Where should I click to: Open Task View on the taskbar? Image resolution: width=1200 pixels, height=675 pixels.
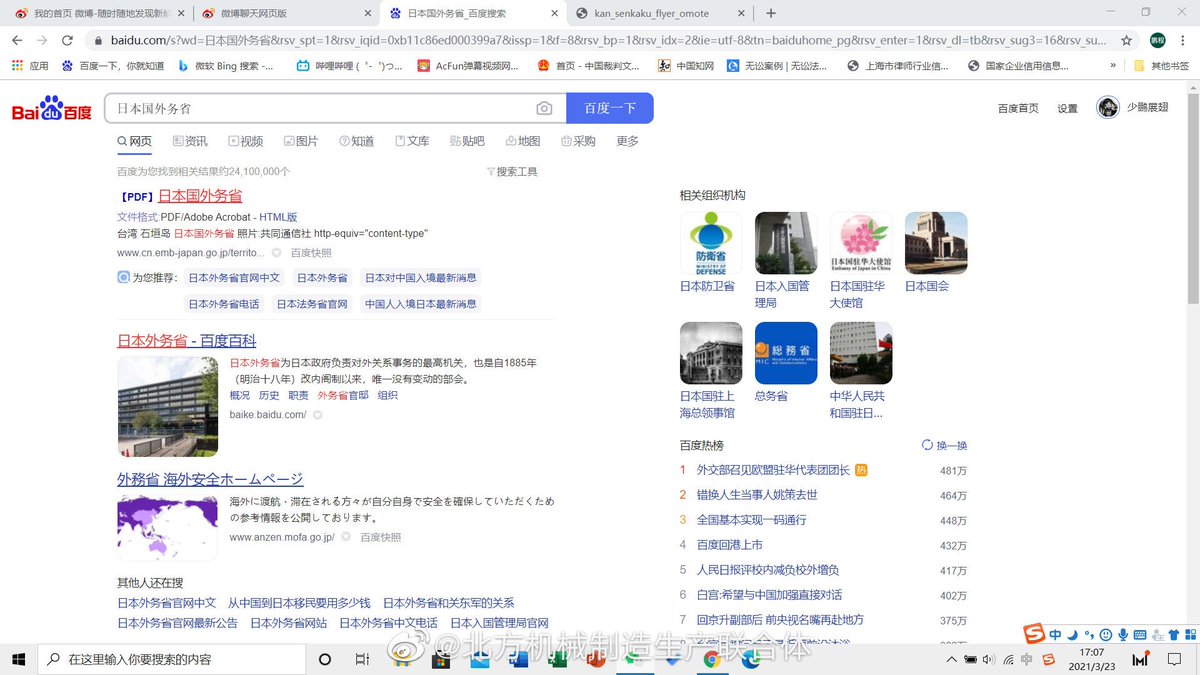pyautogui.click(x=362, y=659)
